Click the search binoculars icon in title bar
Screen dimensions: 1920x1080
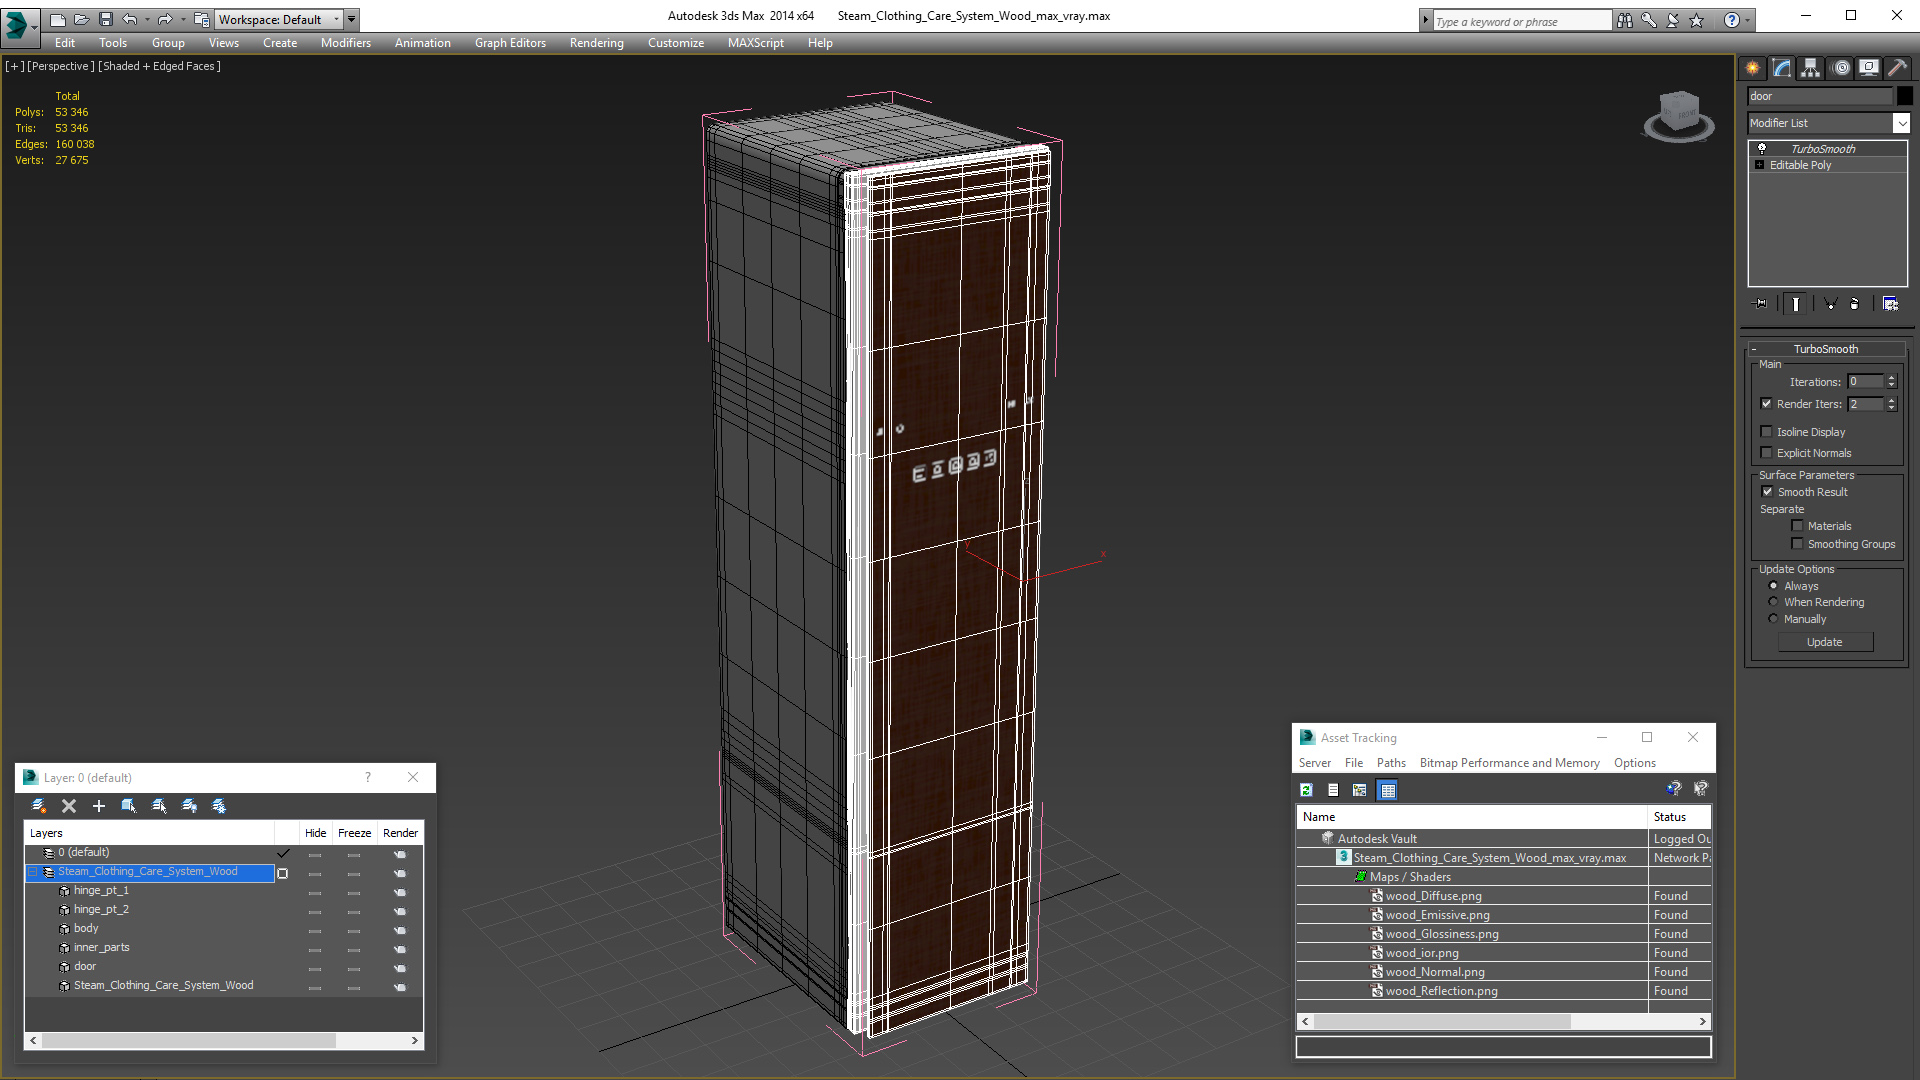[x=1625, y=20]
